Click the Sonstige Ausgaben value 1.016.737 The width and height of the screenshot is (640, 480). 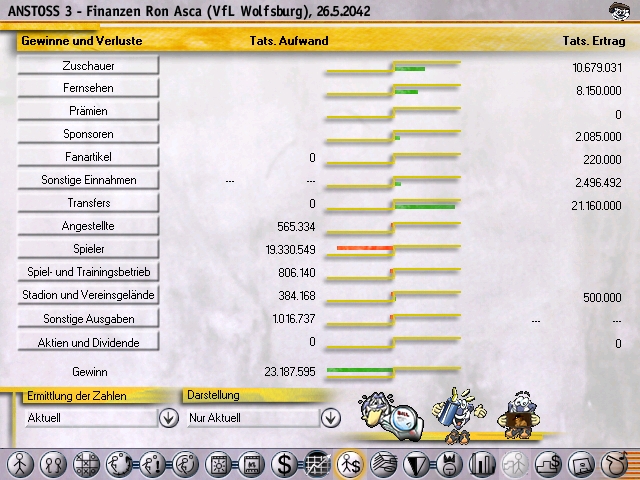[x=294, y=318]
